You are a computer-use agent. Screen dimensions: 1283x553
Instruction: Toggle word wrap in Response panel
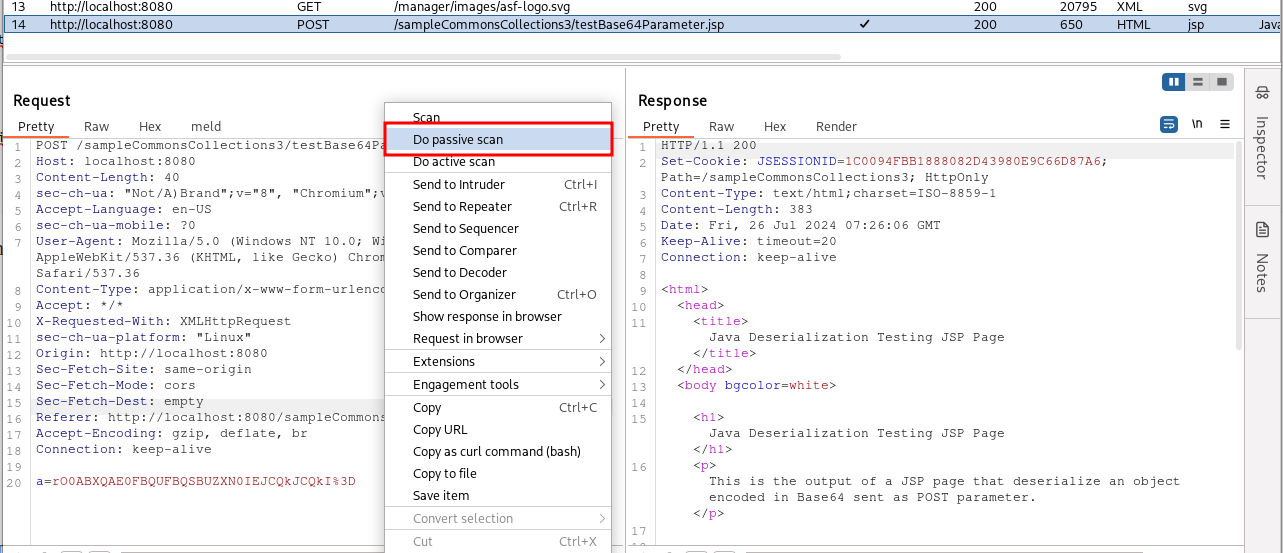(1169, 125)
